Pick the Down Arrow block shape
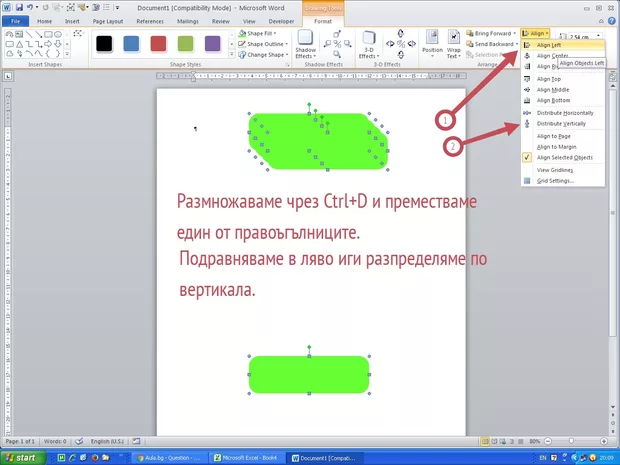 (x=58, y=44)
